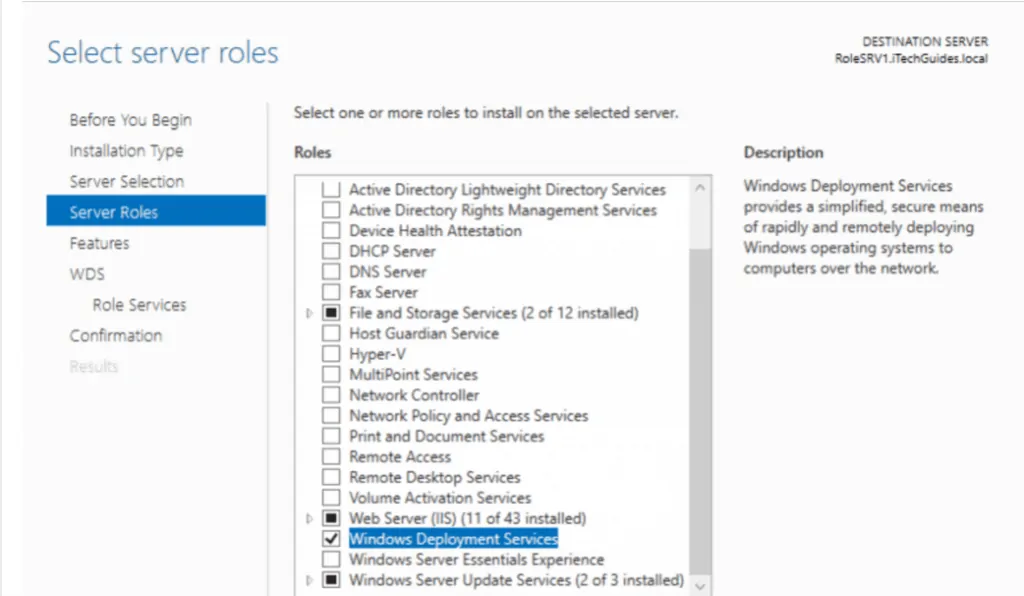Image resolution: width=1024 pixels, height=596 pixels.
Task: Navigate to the Features step
Action: (x=98, y=243)
